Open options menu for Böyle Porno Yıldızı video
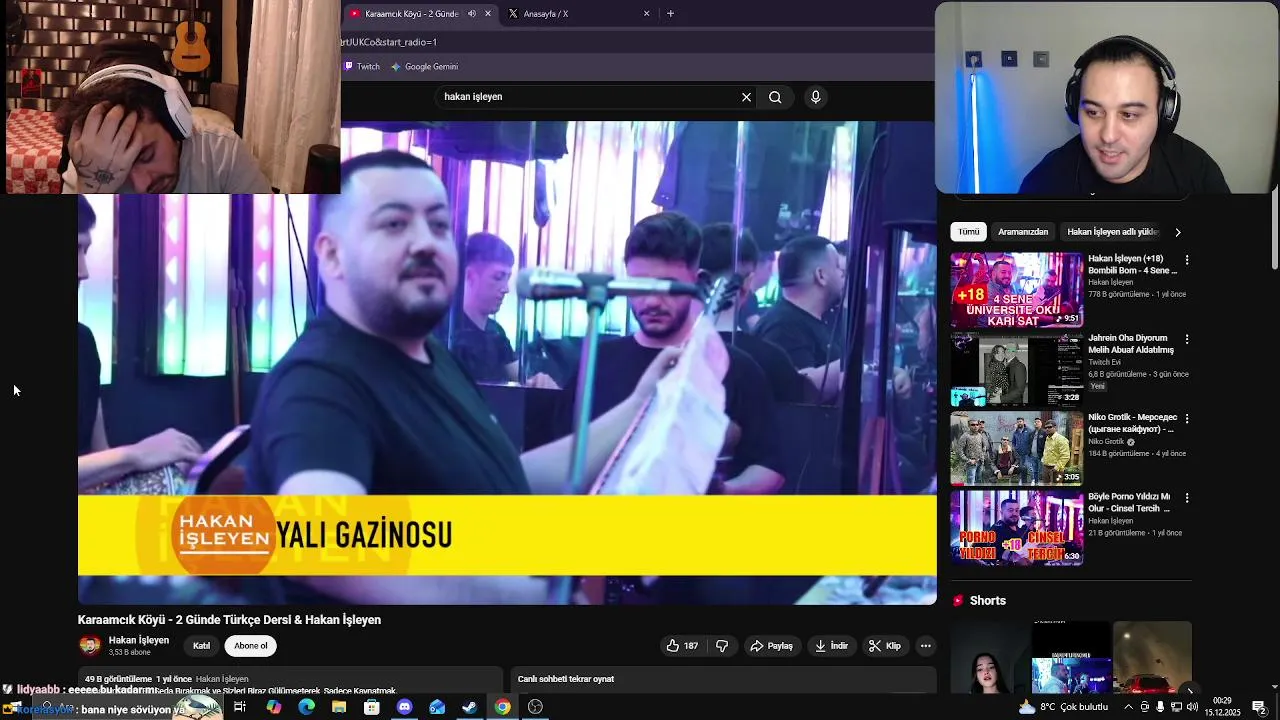Image resolution: width=1280 pixels, height=720 pixels. point(1187,498)
